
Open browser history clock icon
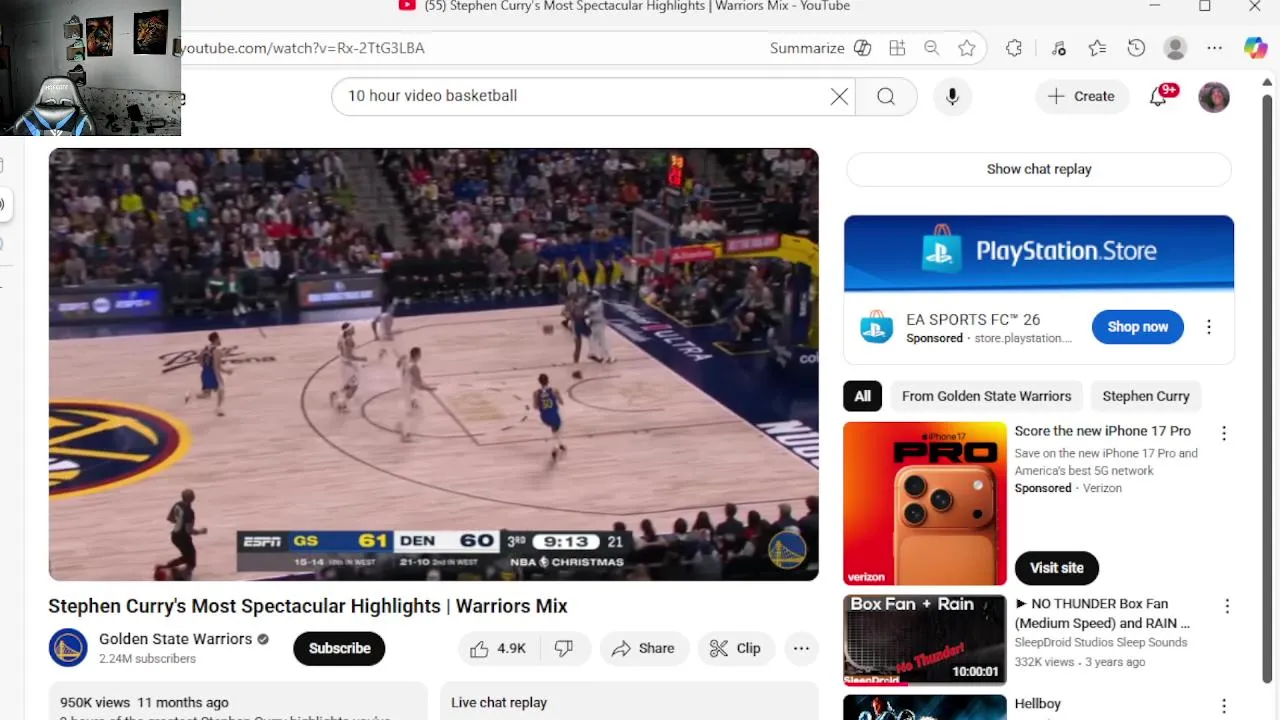click(1136, 48)
